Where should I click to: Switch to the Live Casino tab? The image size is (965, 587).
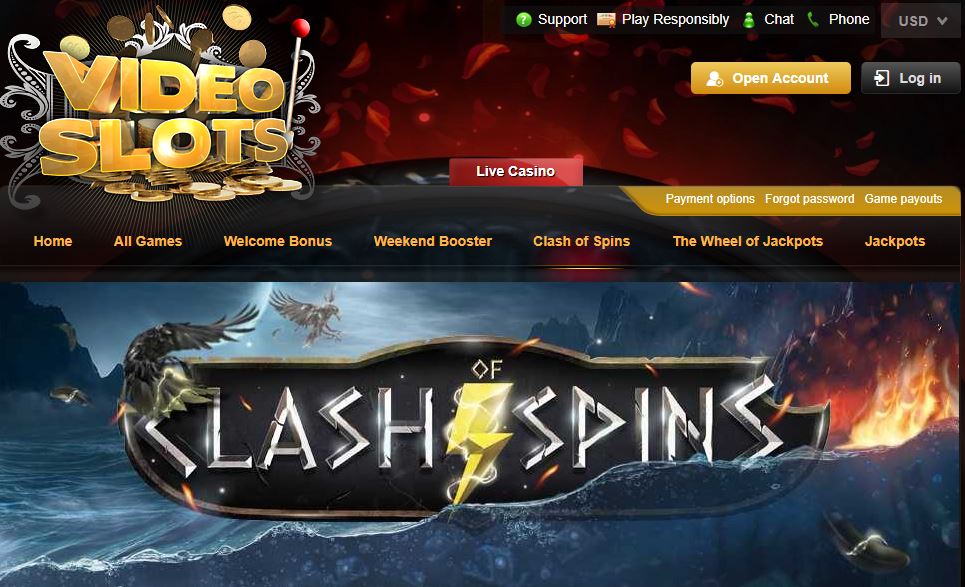pos(516,171)
